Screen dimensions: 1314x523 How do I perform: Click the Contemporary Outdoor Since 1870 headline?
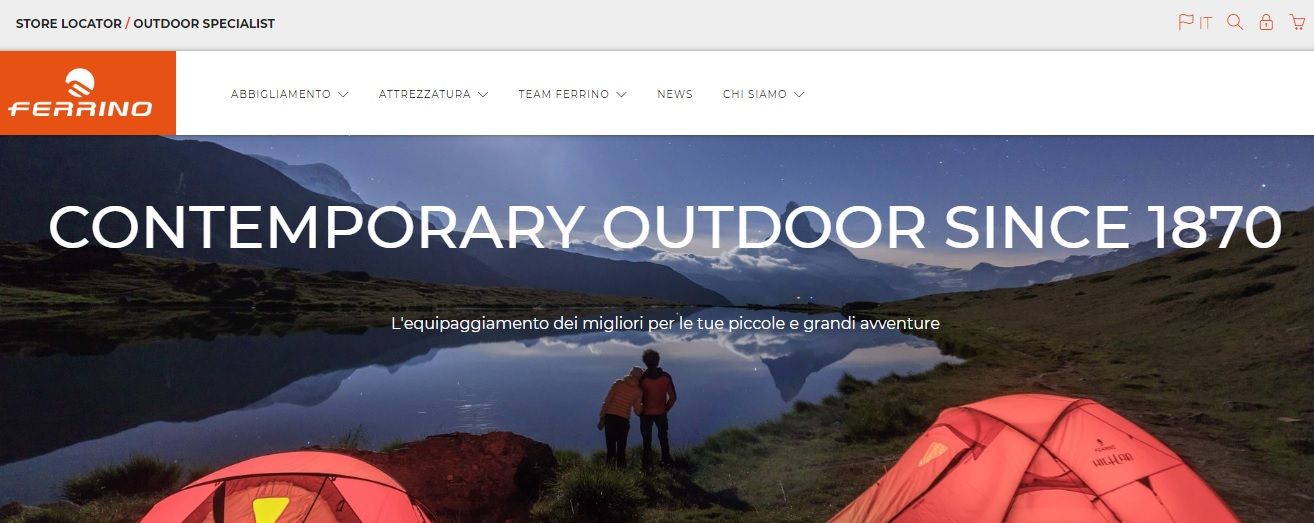665,229
